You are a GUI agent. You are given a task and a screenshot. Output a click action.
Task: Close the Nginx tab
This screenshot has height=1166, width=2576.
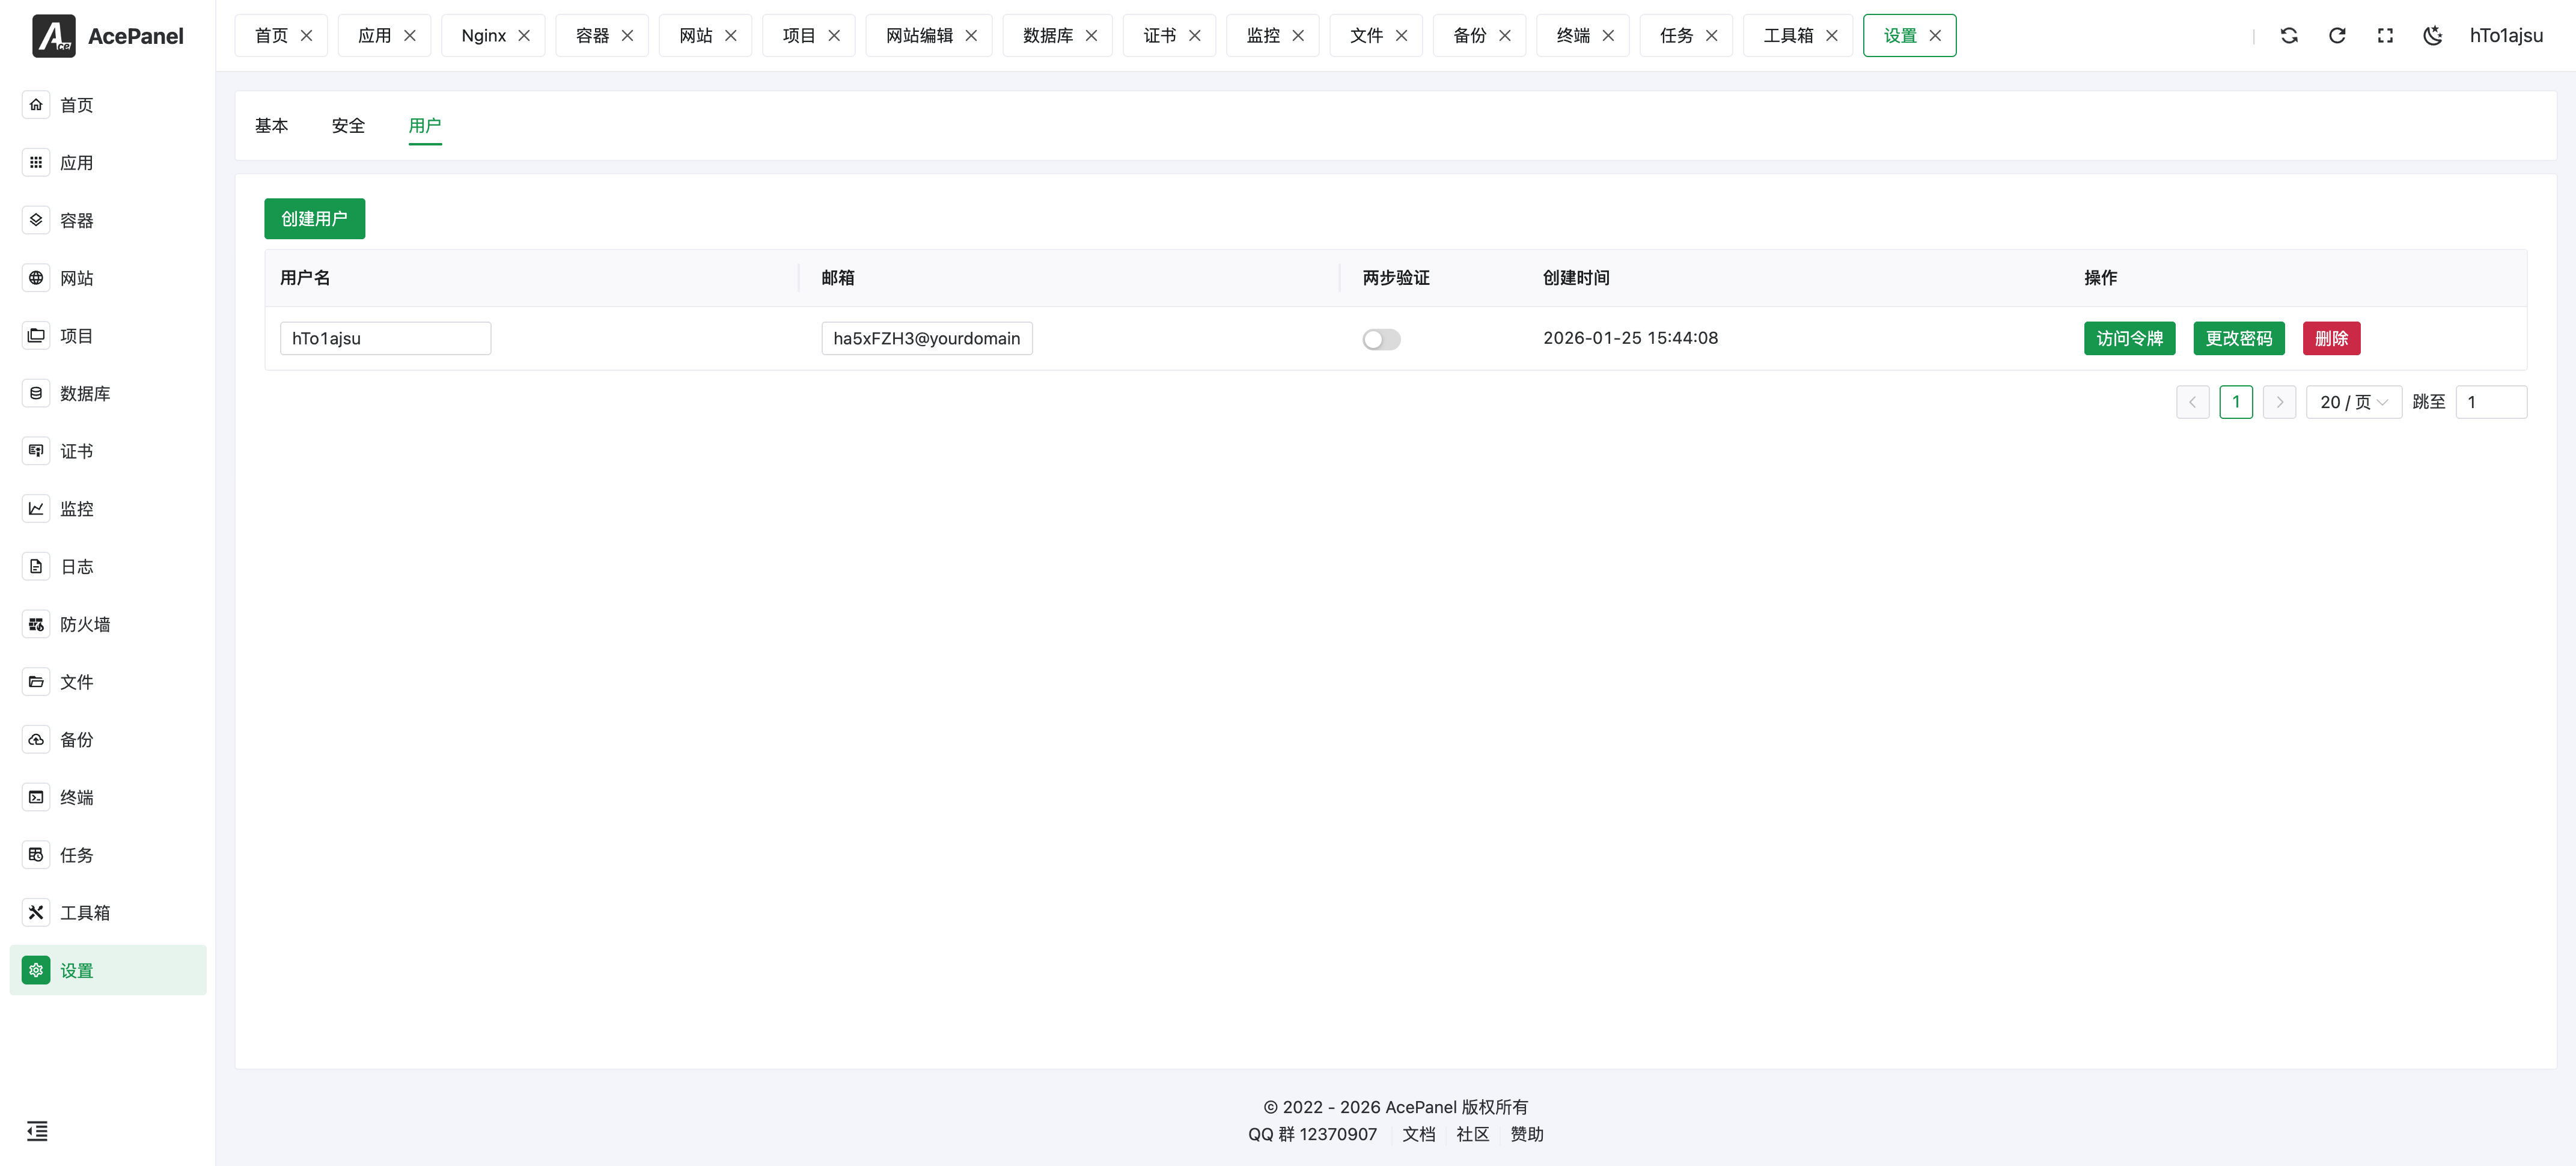click(x=524, y=35)
